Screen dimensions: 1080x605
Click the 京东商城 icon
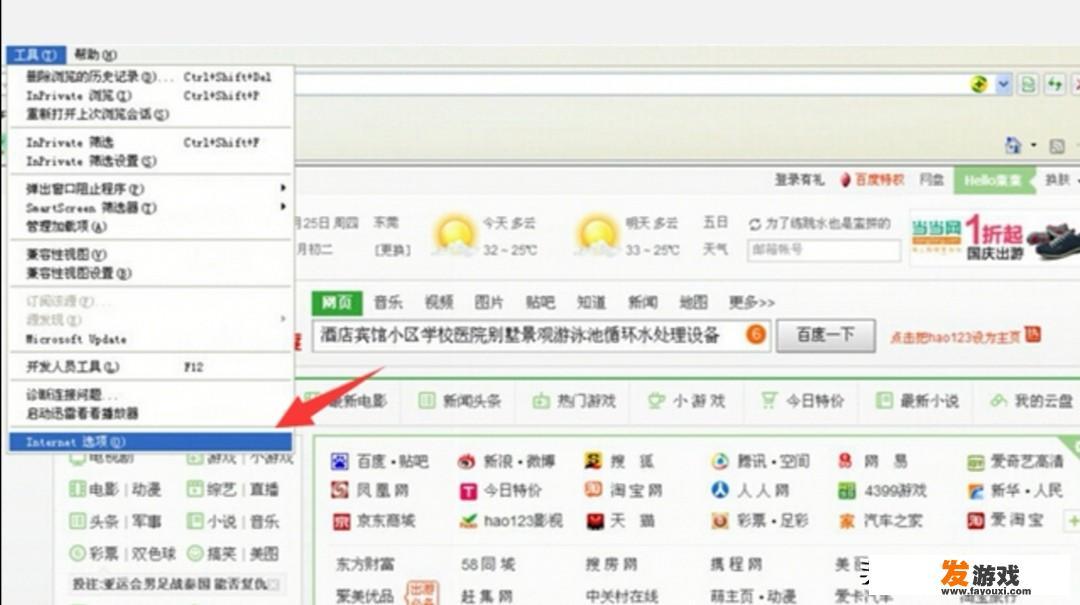click(x=341, y=521)
